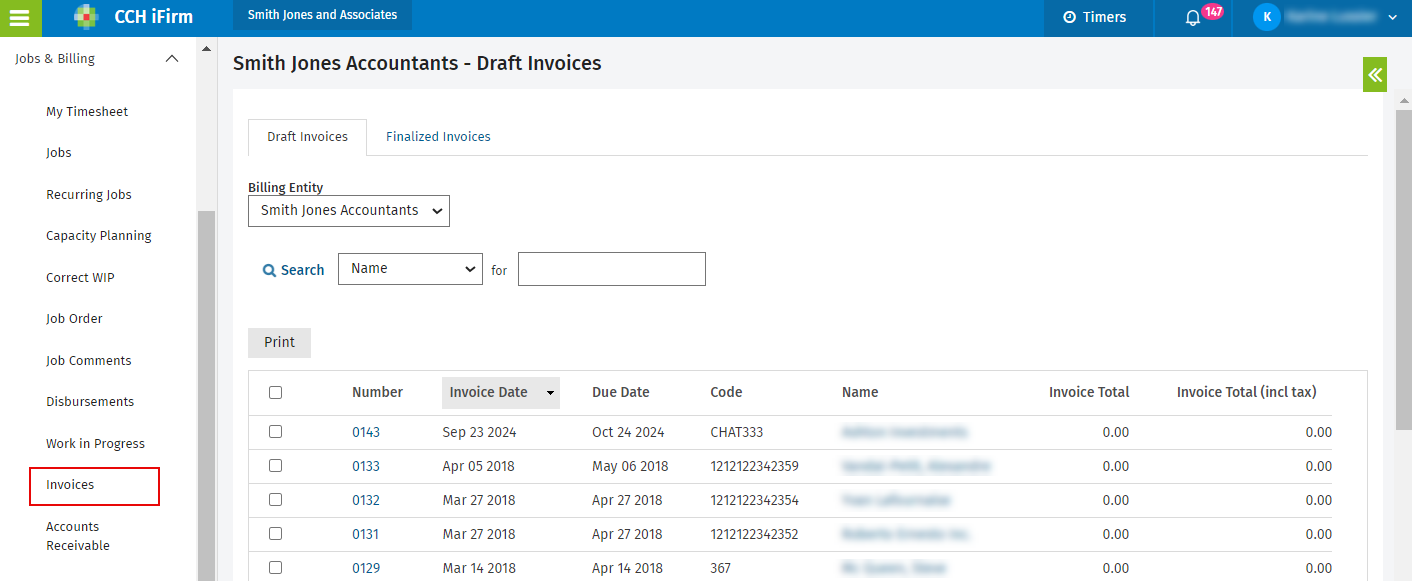
Task: Check the box for invoice 0132
Action: point(275,500)
